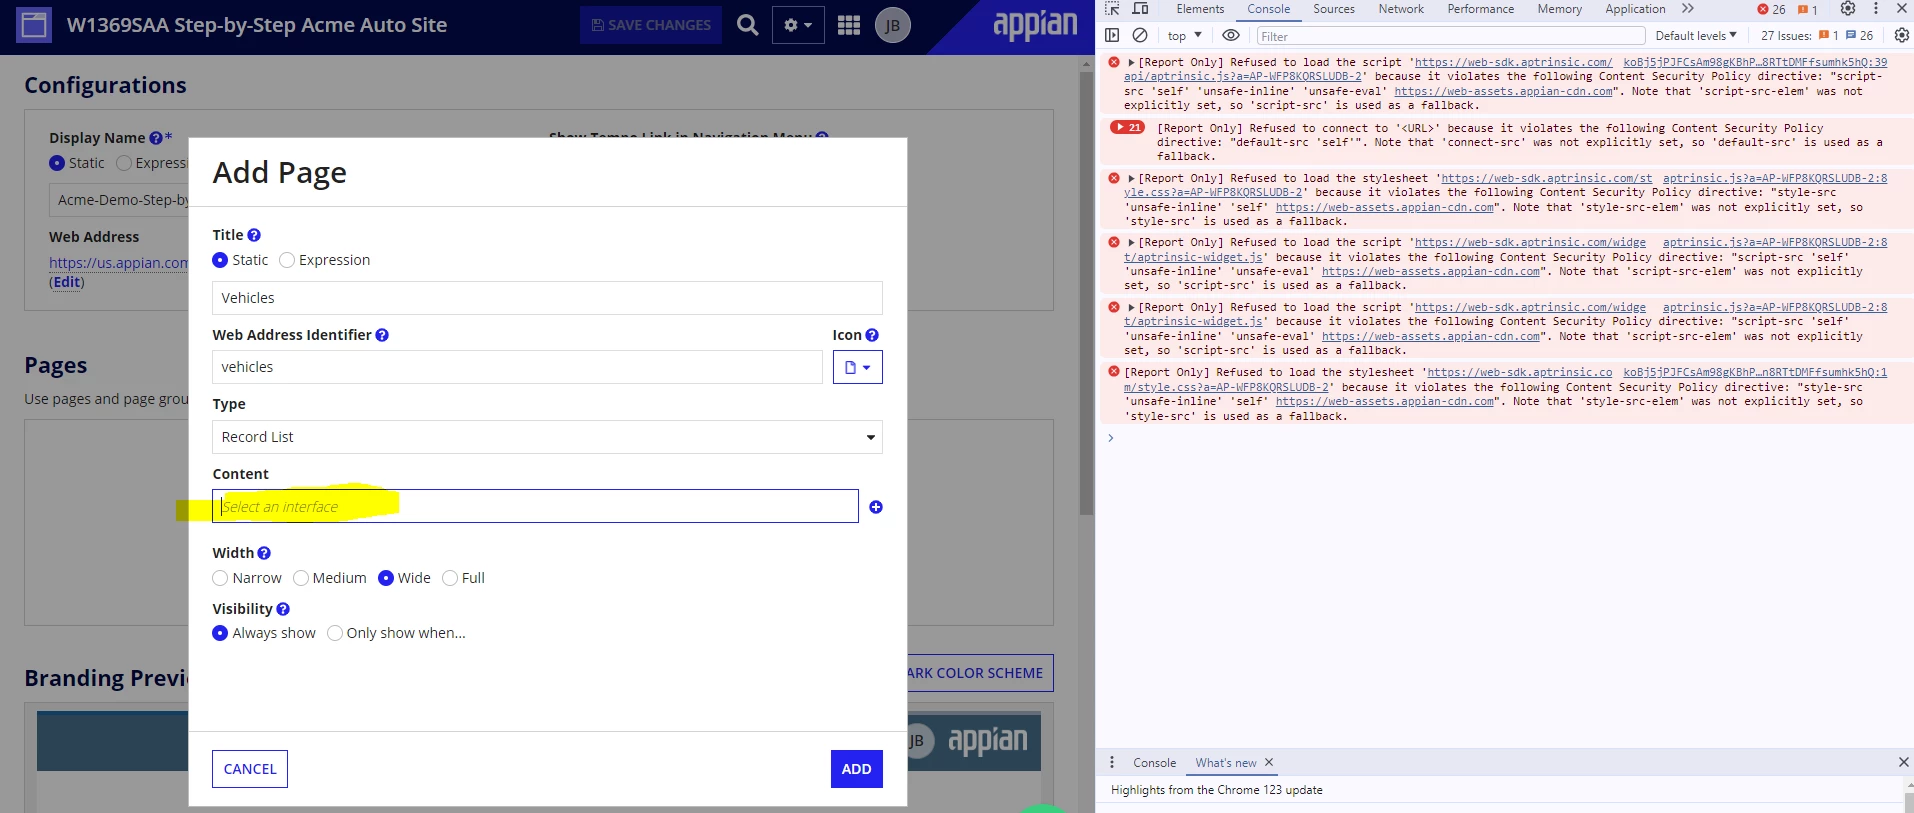1914x813 pixels.
Task: Expand the 21 grouped error messages badge
Action: 1127,128
